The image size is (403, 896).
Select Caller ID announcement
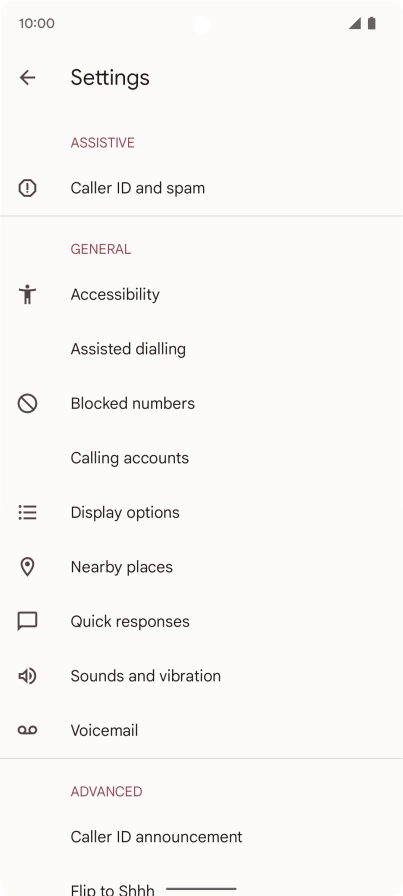point(201,837)
